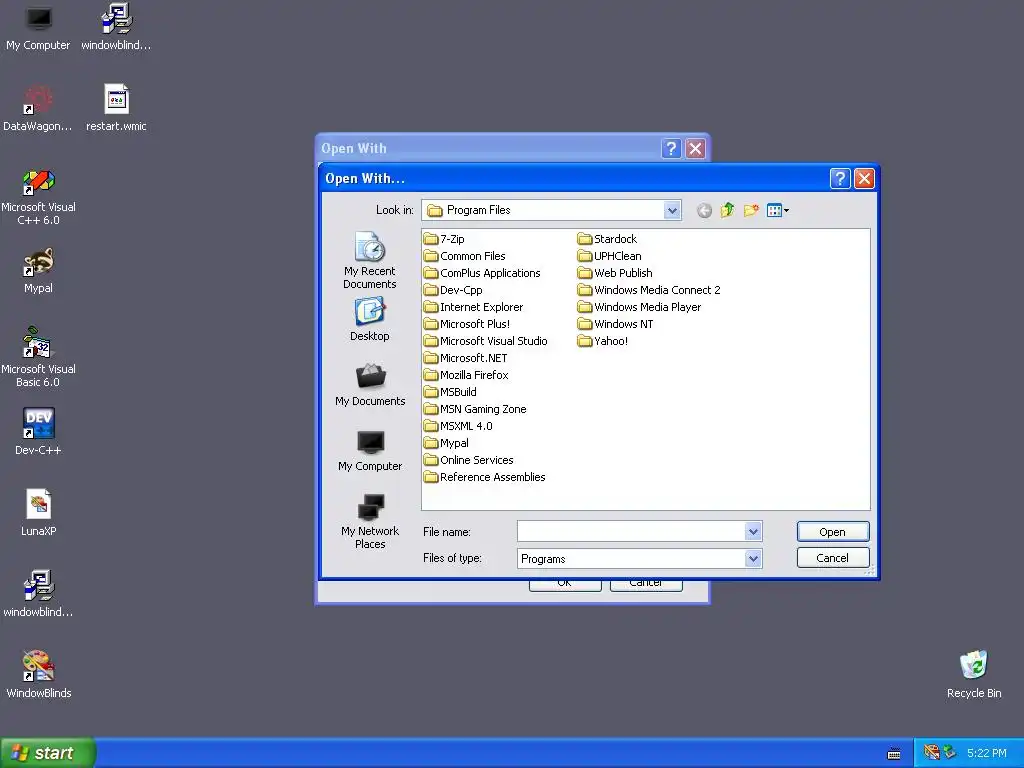The height and width of the screenshot is (768, 1024).
Task: Expand the Files of type dropdown
Action: tap(753, 558)
